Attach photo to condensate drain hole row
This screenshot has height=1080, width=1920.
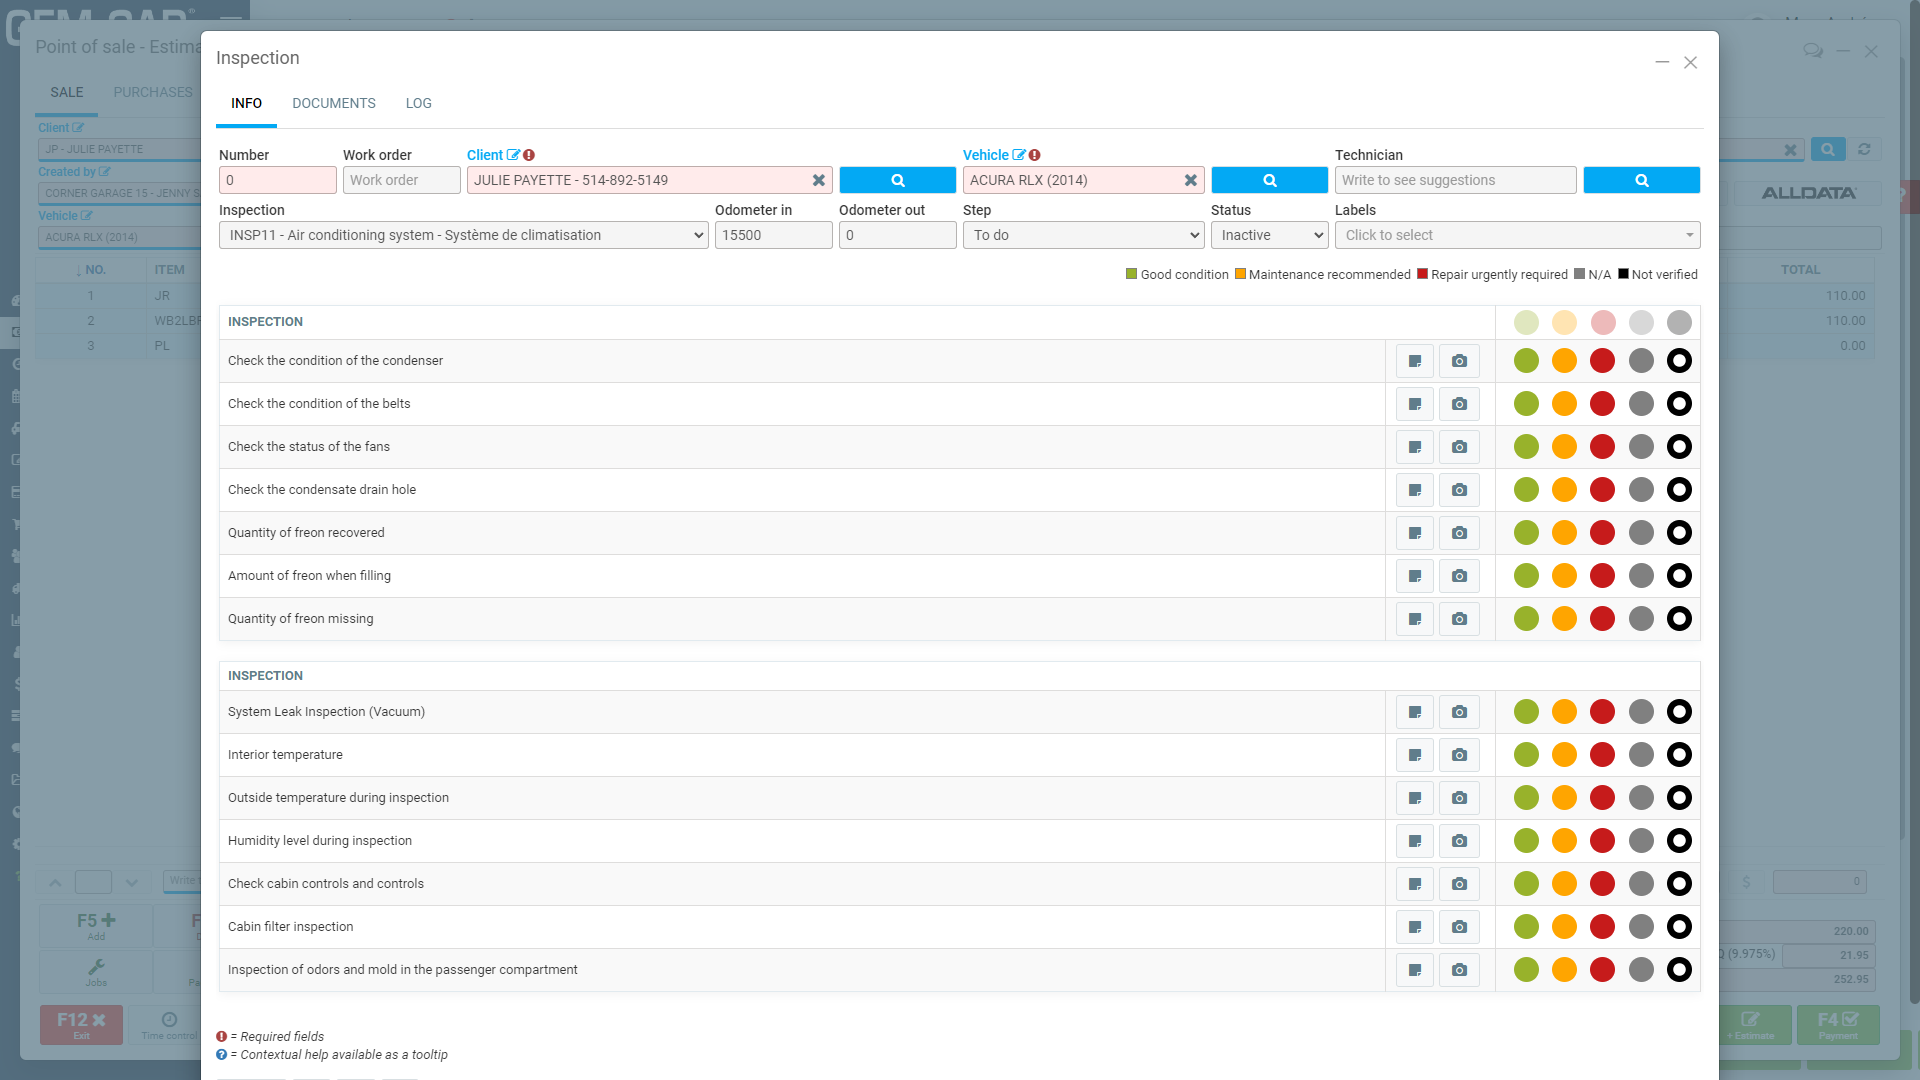point(1459,490)
